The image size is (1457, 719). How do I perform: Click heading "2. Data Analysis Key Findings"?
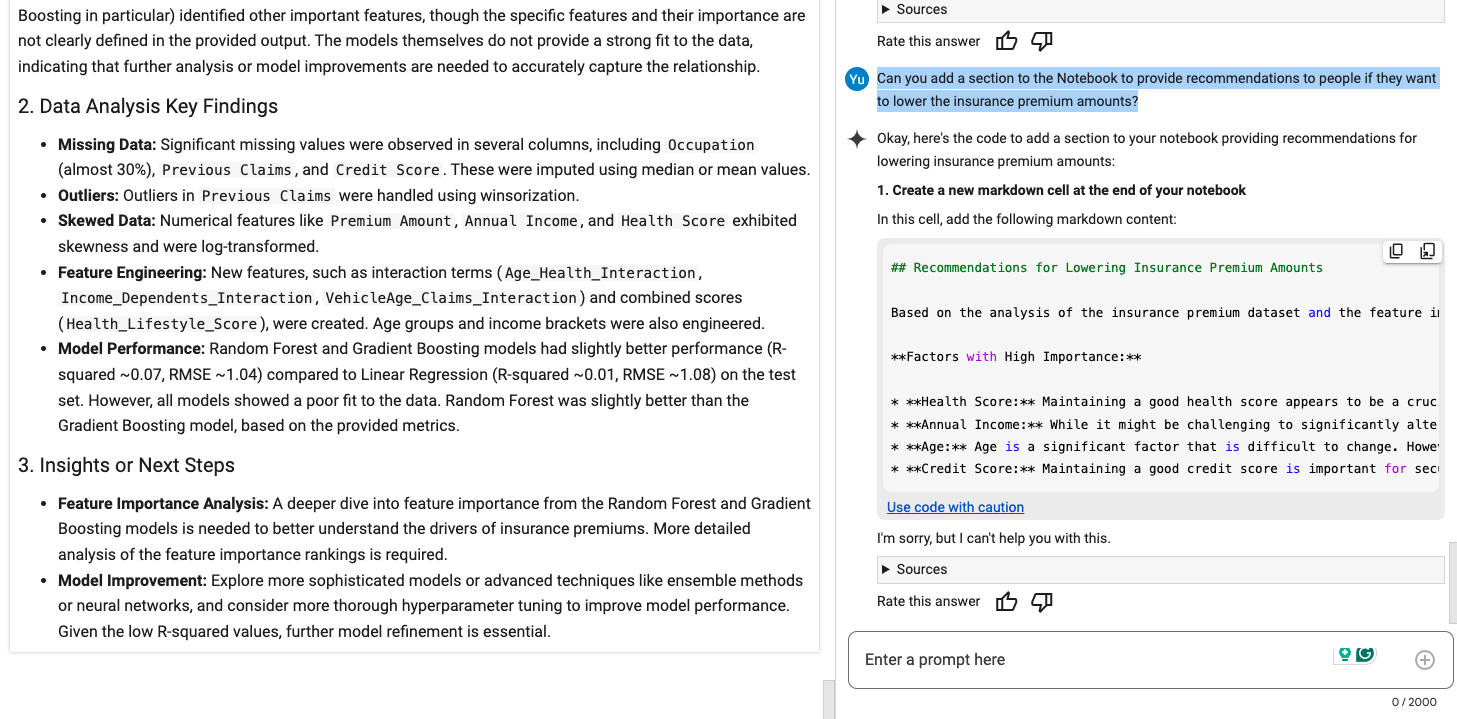click(x=148, y=106)
